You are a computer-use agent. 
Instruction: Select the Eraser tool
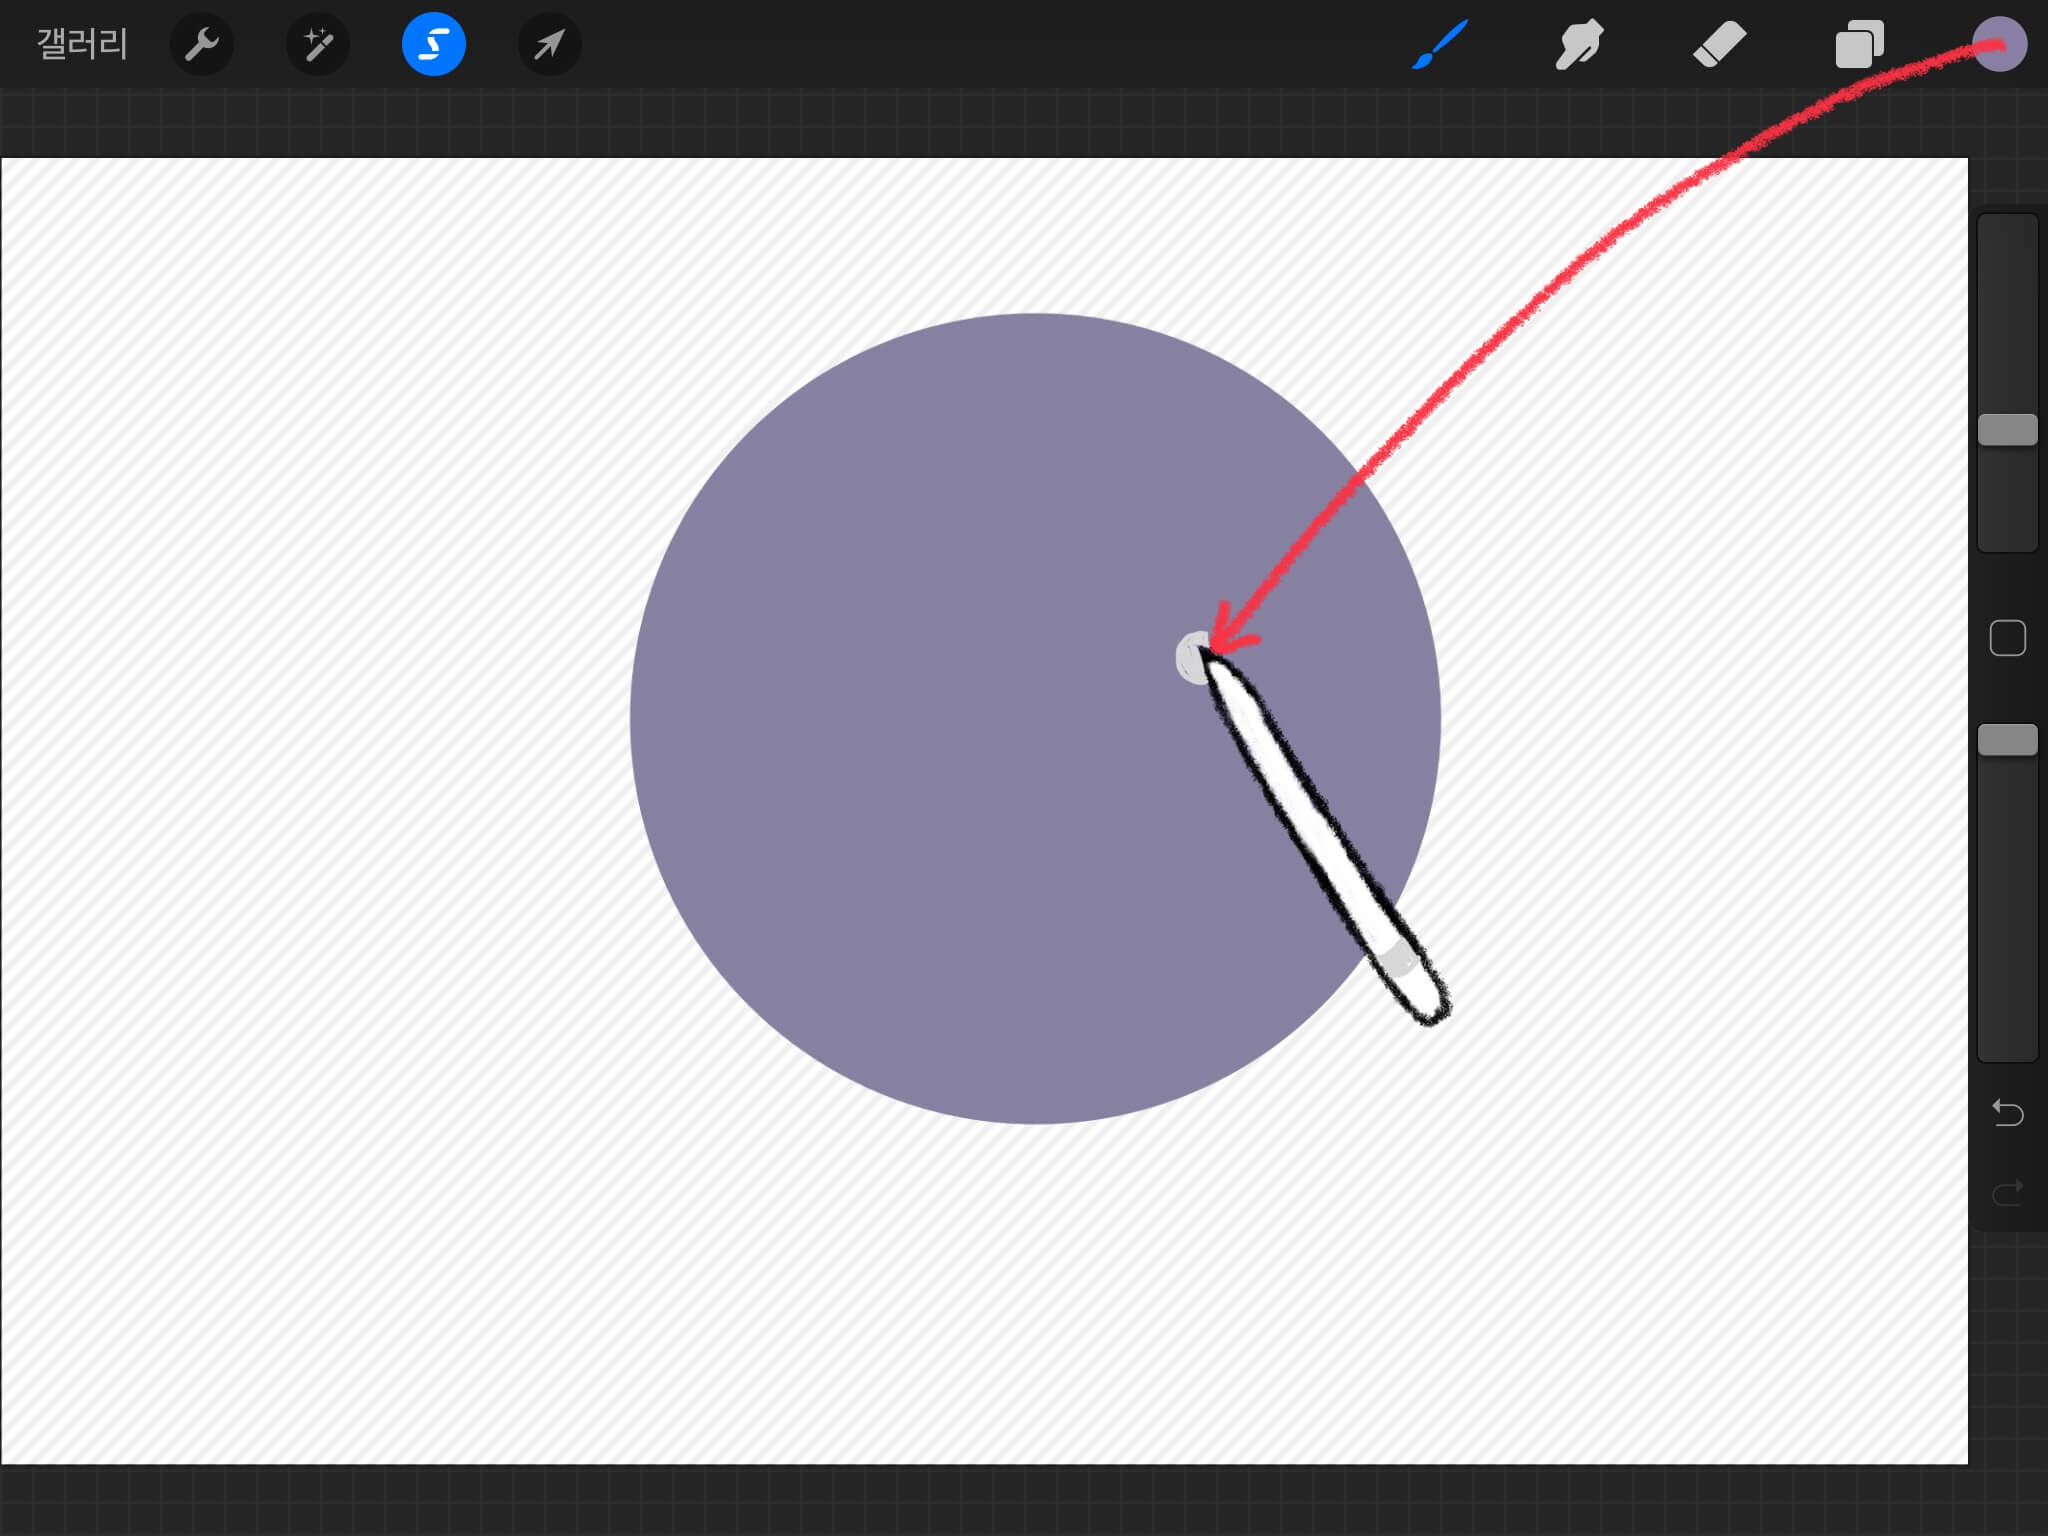[1719, 44]
